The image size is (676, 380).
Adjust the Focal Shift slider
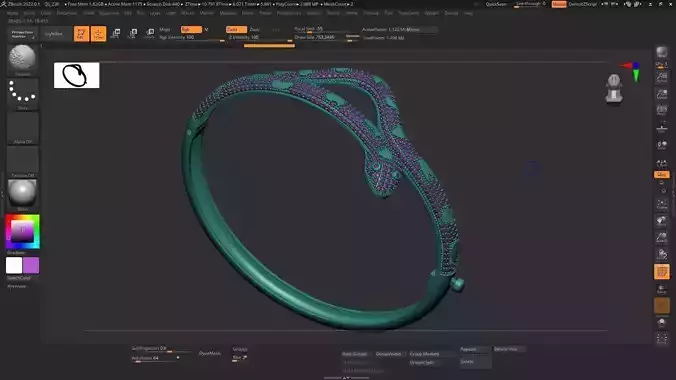click(326, 29)
